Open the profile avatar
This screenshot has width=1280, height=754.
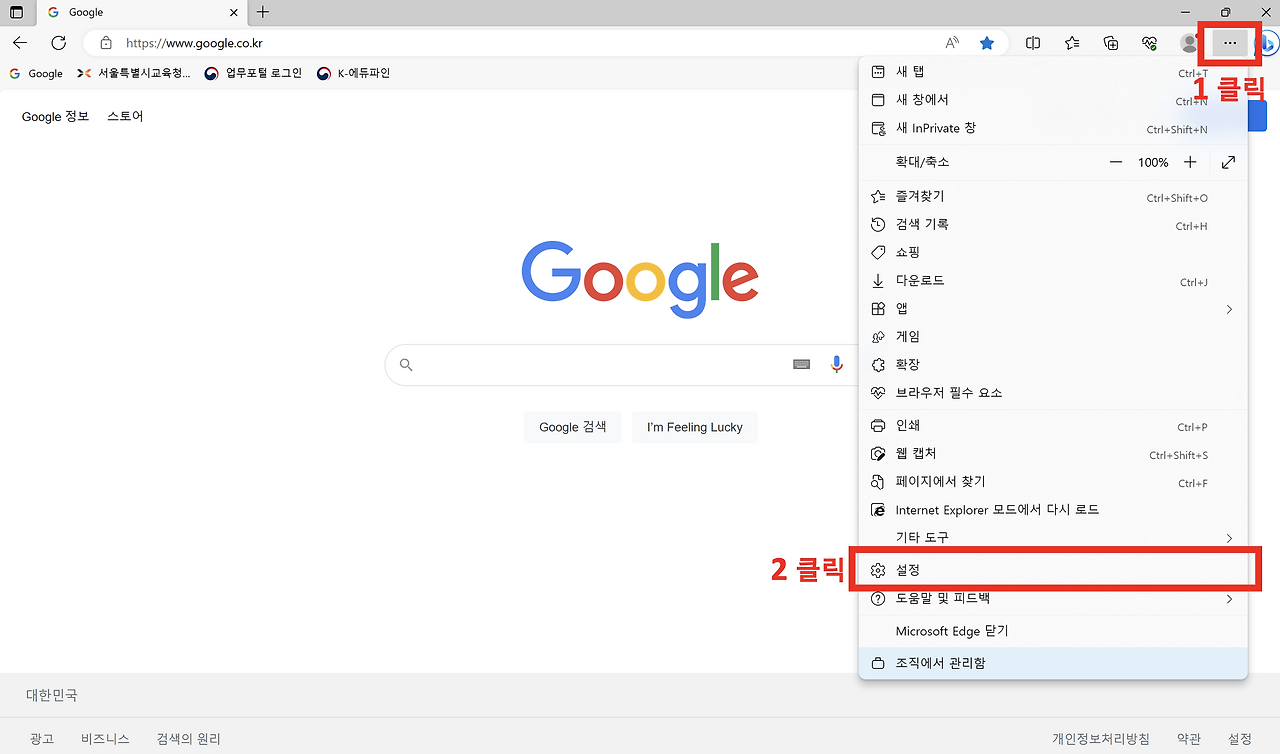coord(1189,43)
